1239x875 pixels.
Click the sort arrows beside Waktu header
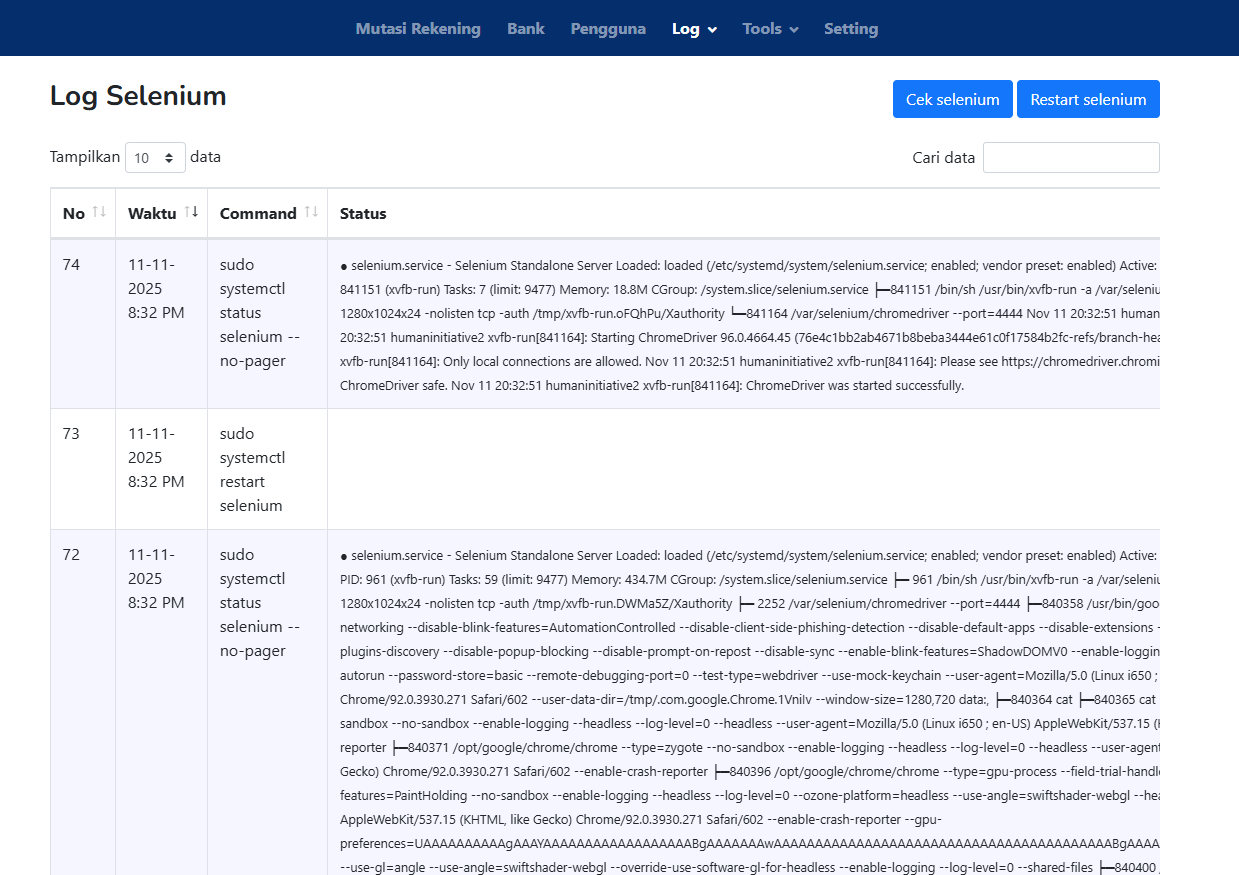(x=191, y=212)
